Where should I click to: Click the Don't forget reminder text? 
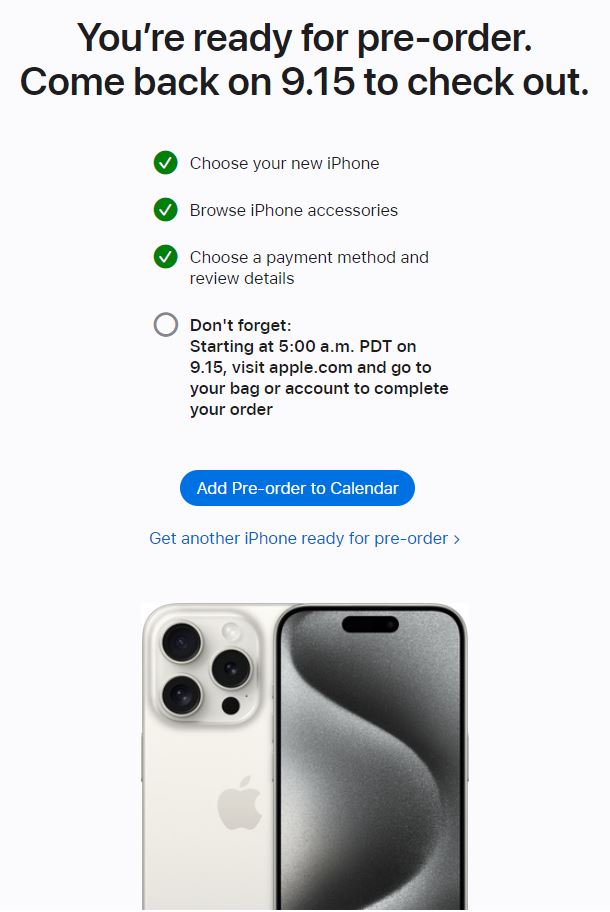(319, 367)
